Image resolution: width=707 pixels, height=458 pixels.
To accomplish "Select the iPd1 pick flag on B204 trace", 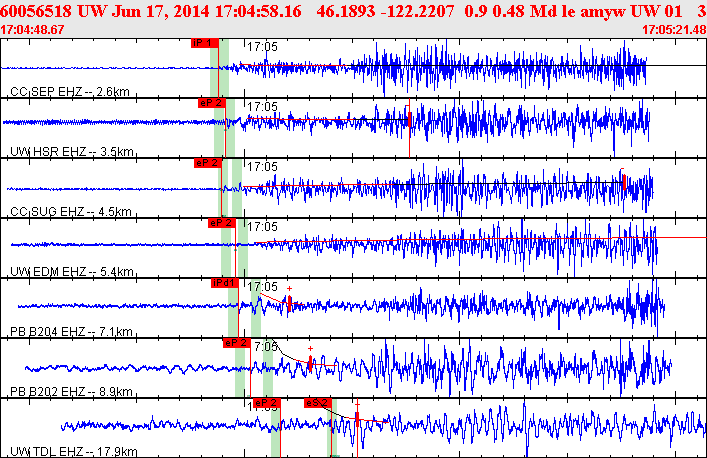I will pyautogui.click(x=225, y=283).
